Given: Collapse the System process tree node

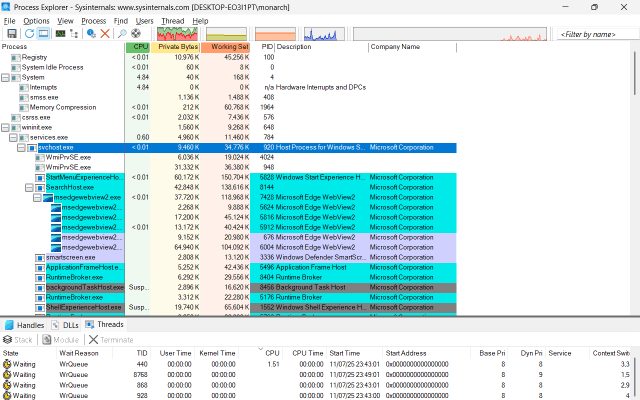Looking at the screenshot, I should [5, 78].
